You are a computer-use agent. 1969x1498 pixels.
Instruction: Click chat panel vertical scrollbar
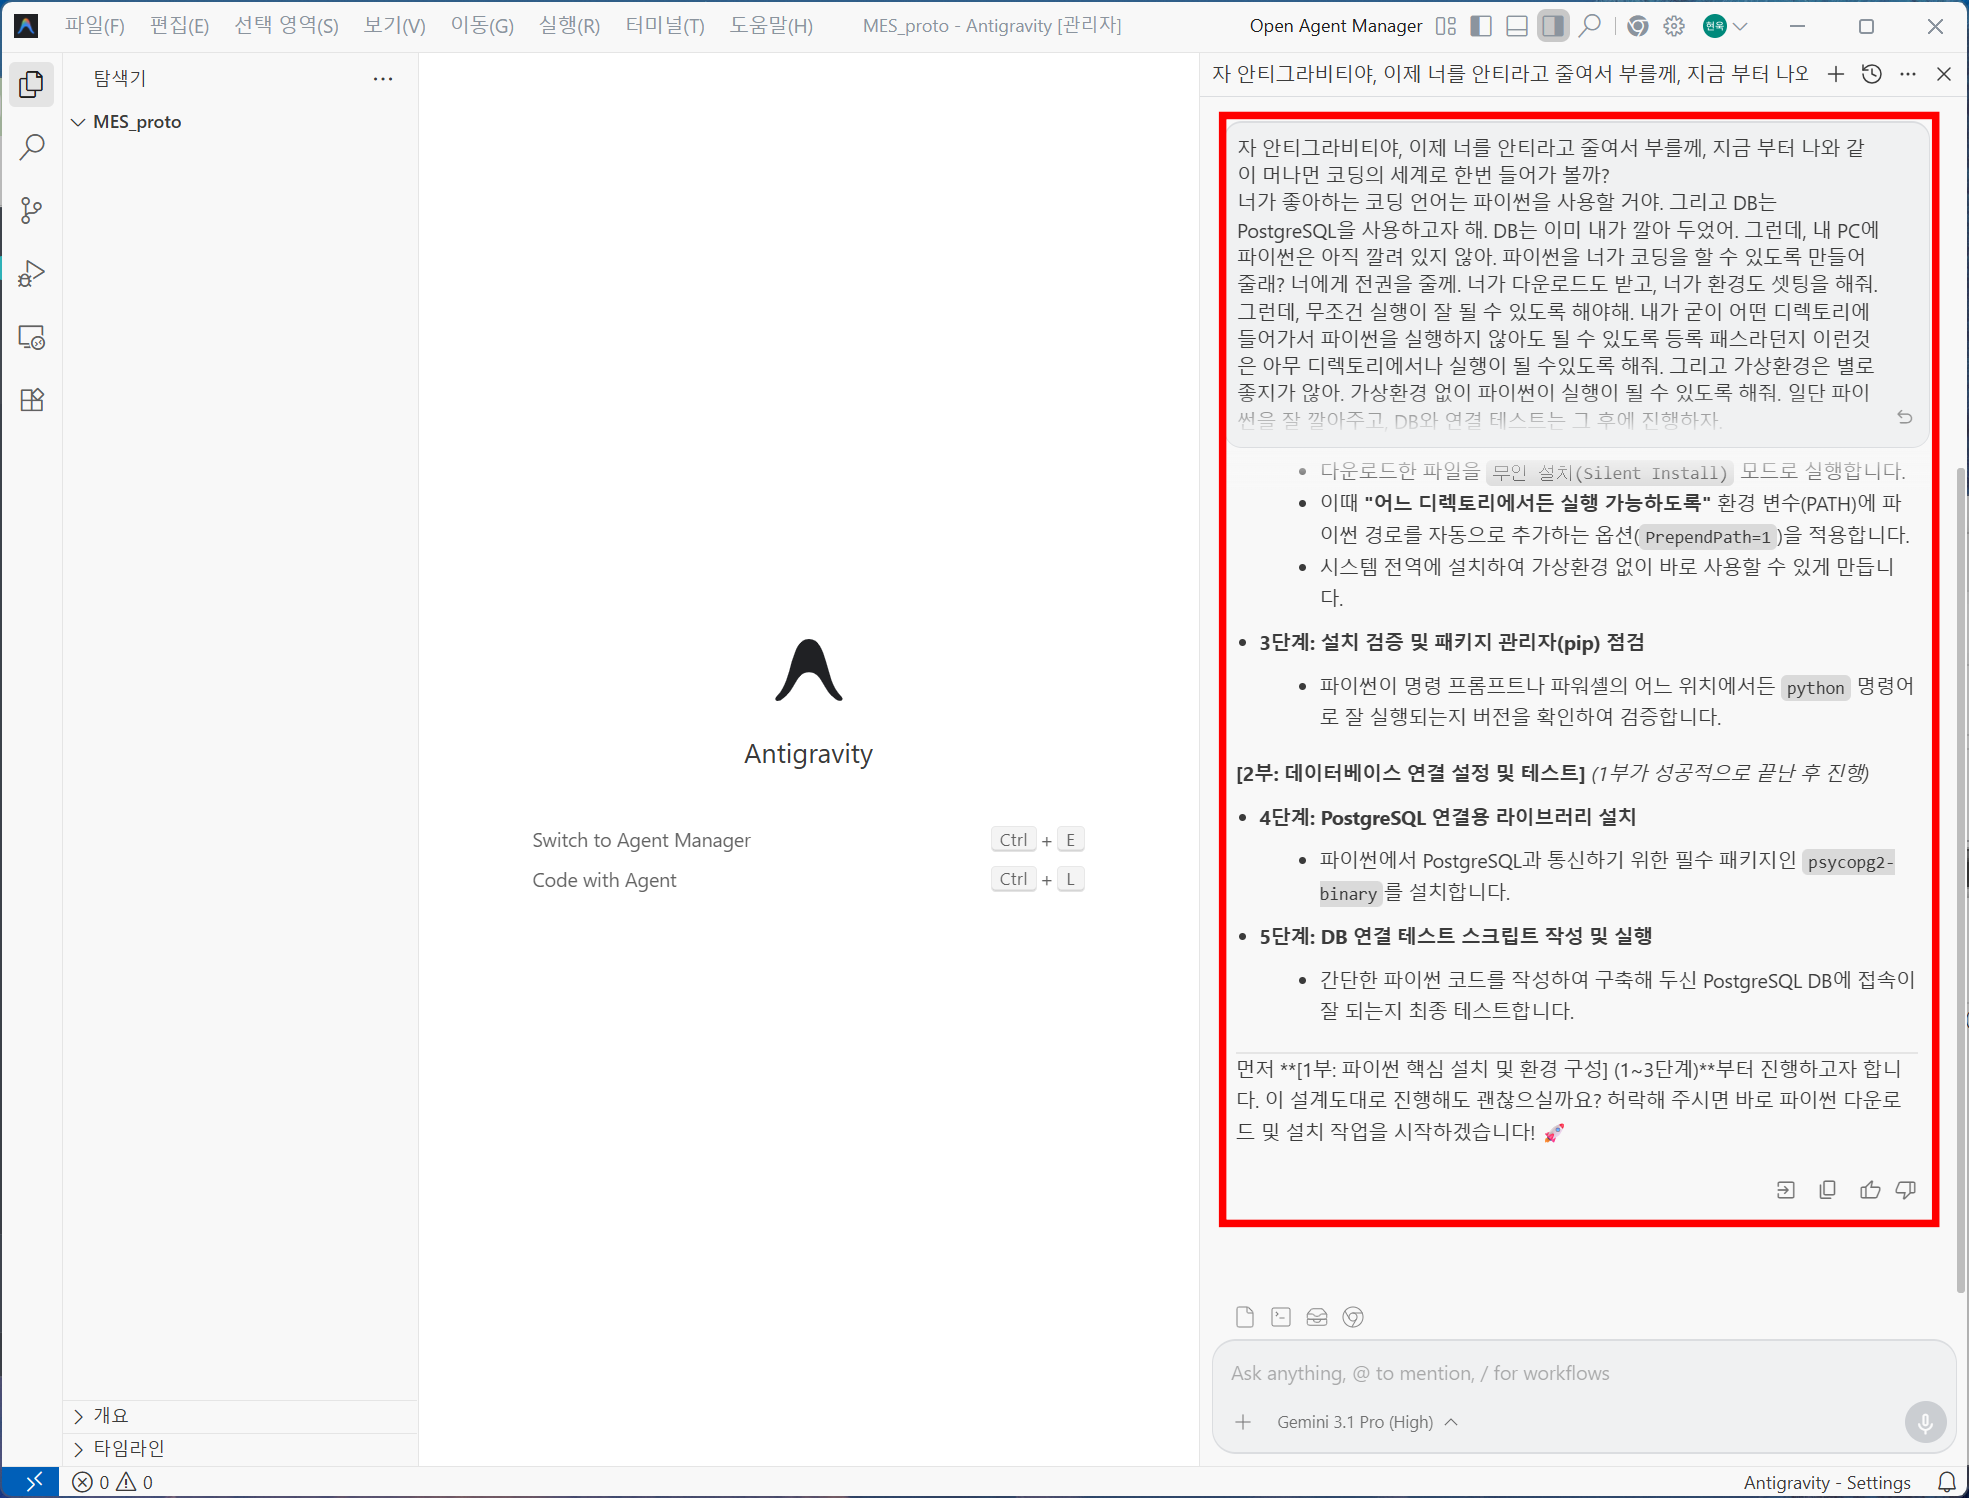[x=1962, y=880]
